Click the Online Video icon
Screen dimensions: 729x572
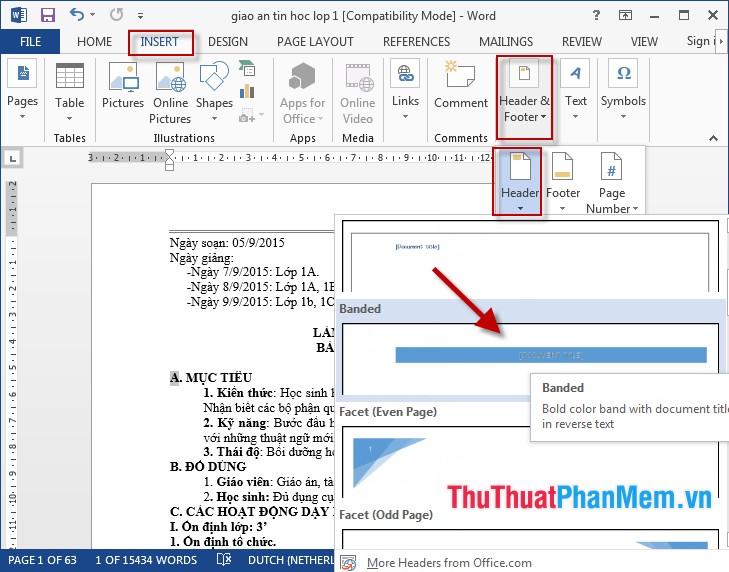coord(359,77)
